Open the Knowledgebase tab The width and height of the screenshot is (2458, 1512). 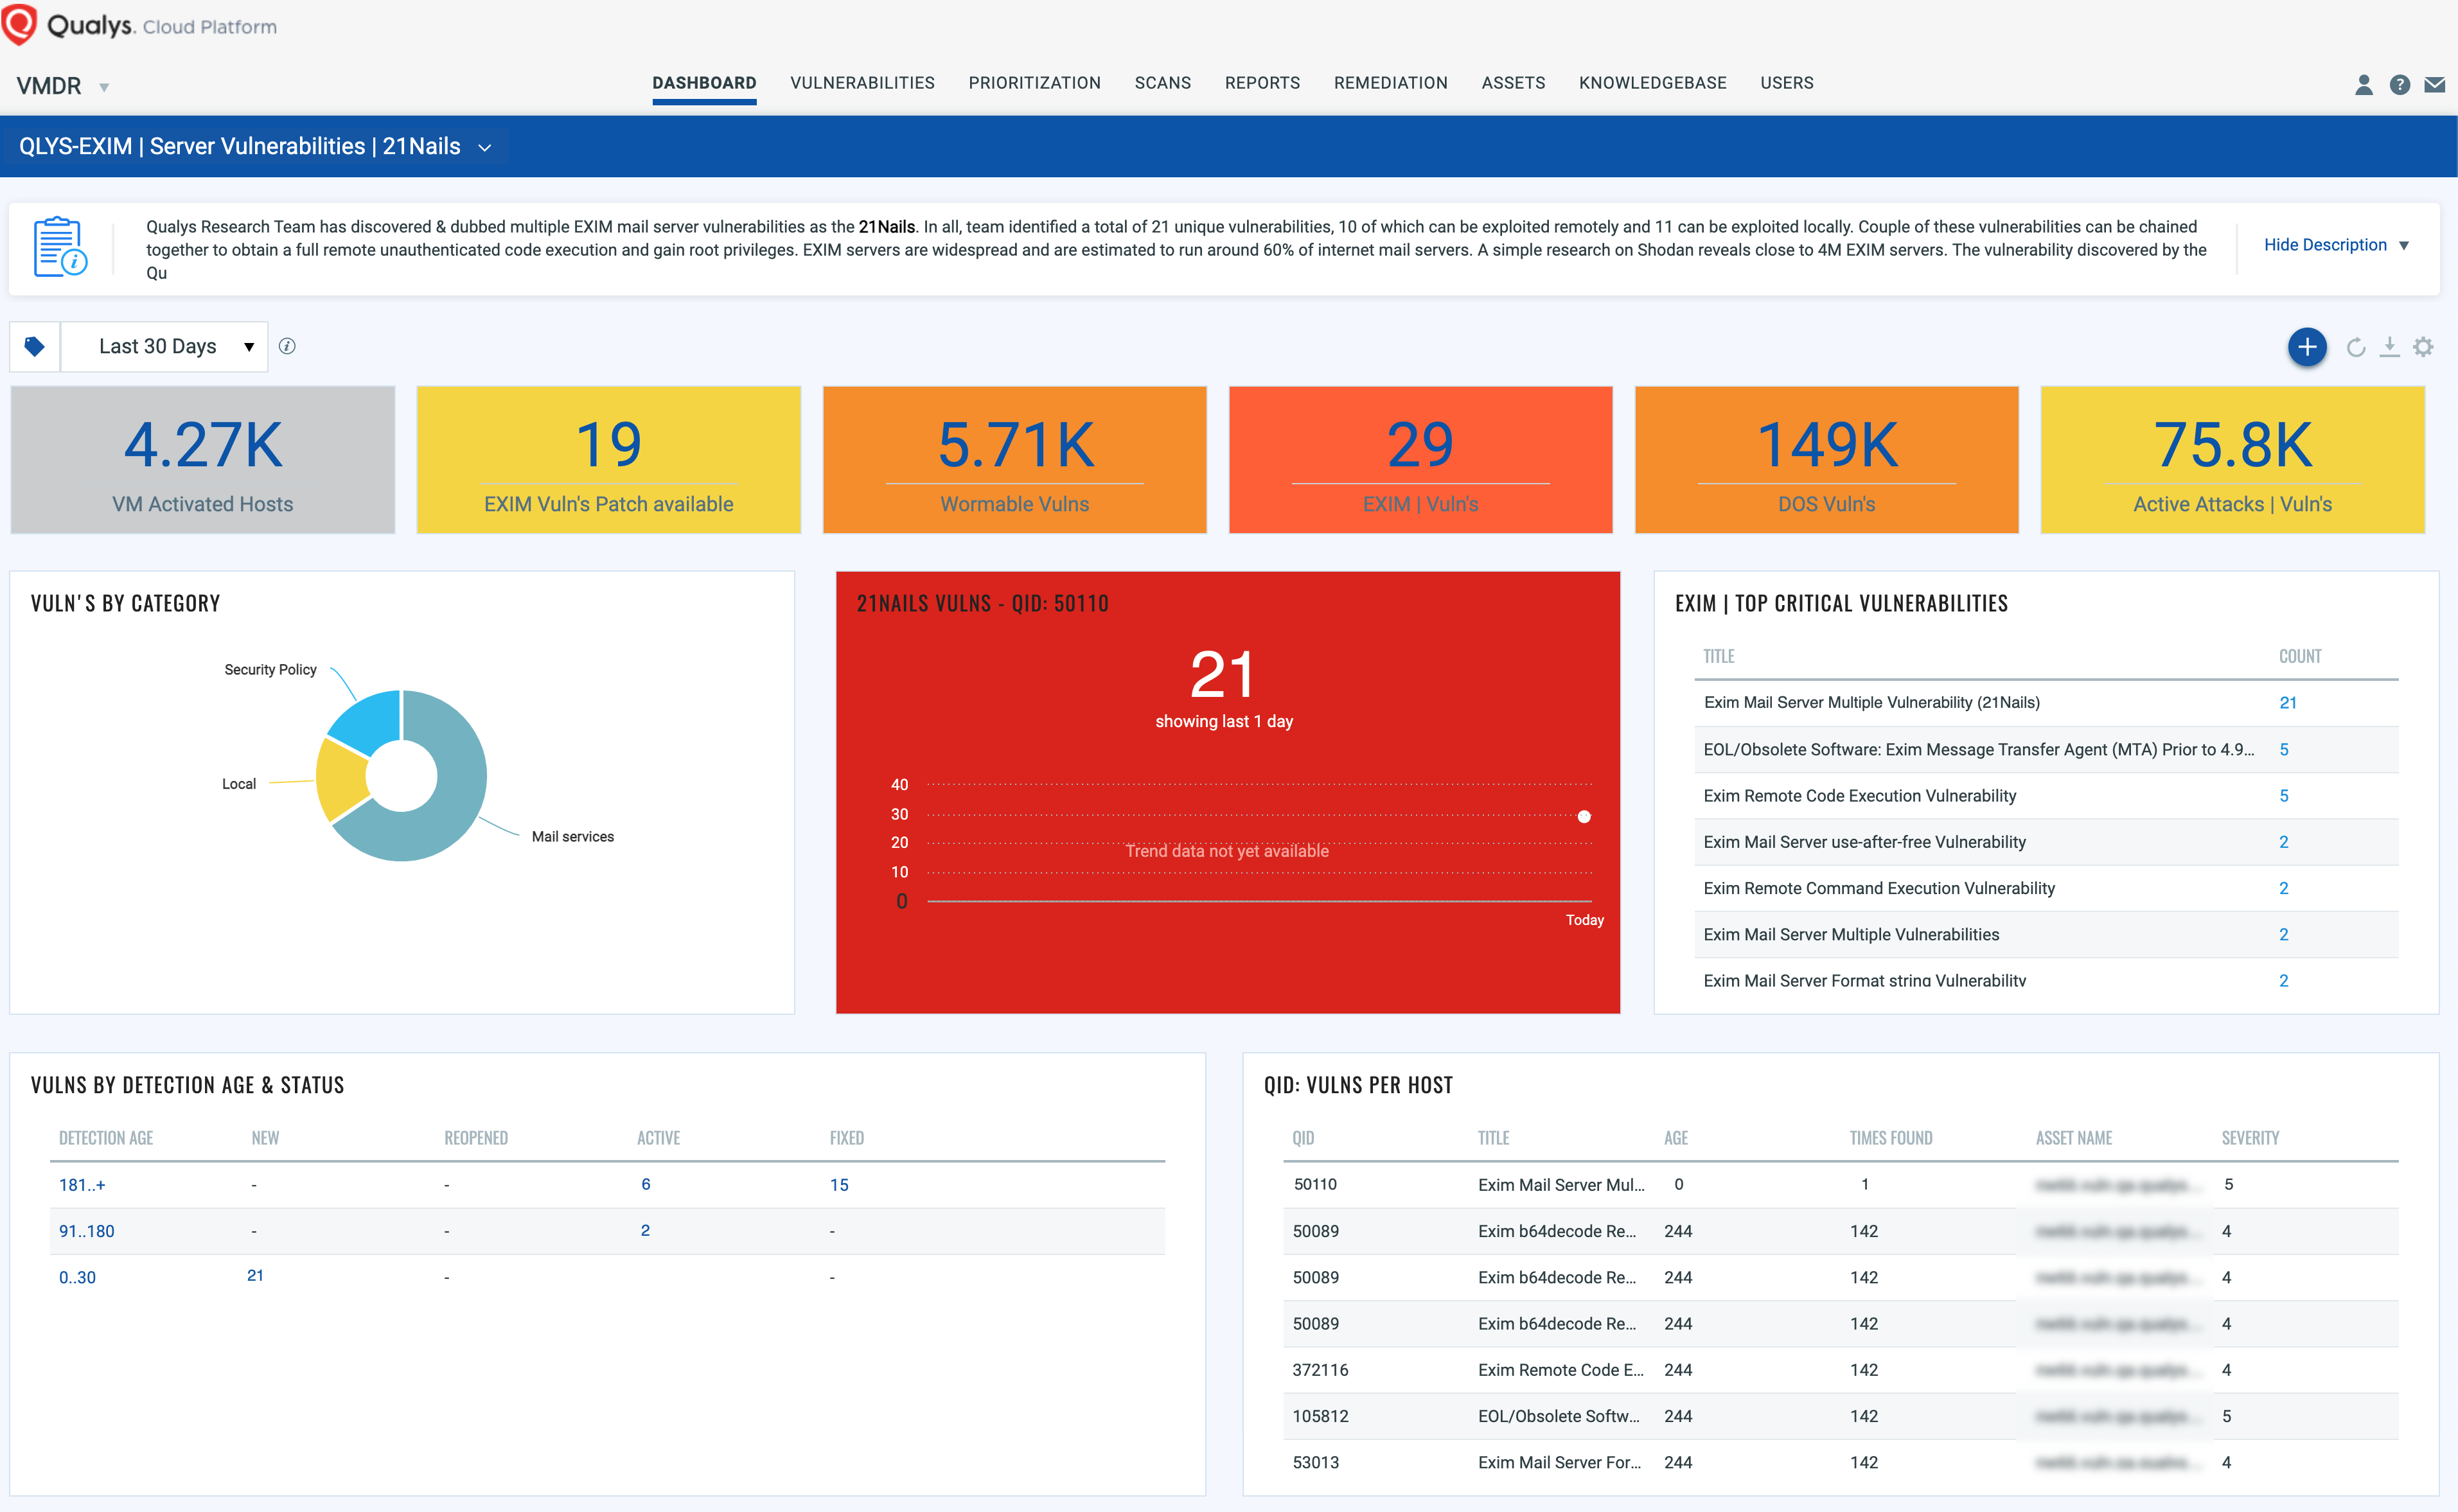point(1652,83)
